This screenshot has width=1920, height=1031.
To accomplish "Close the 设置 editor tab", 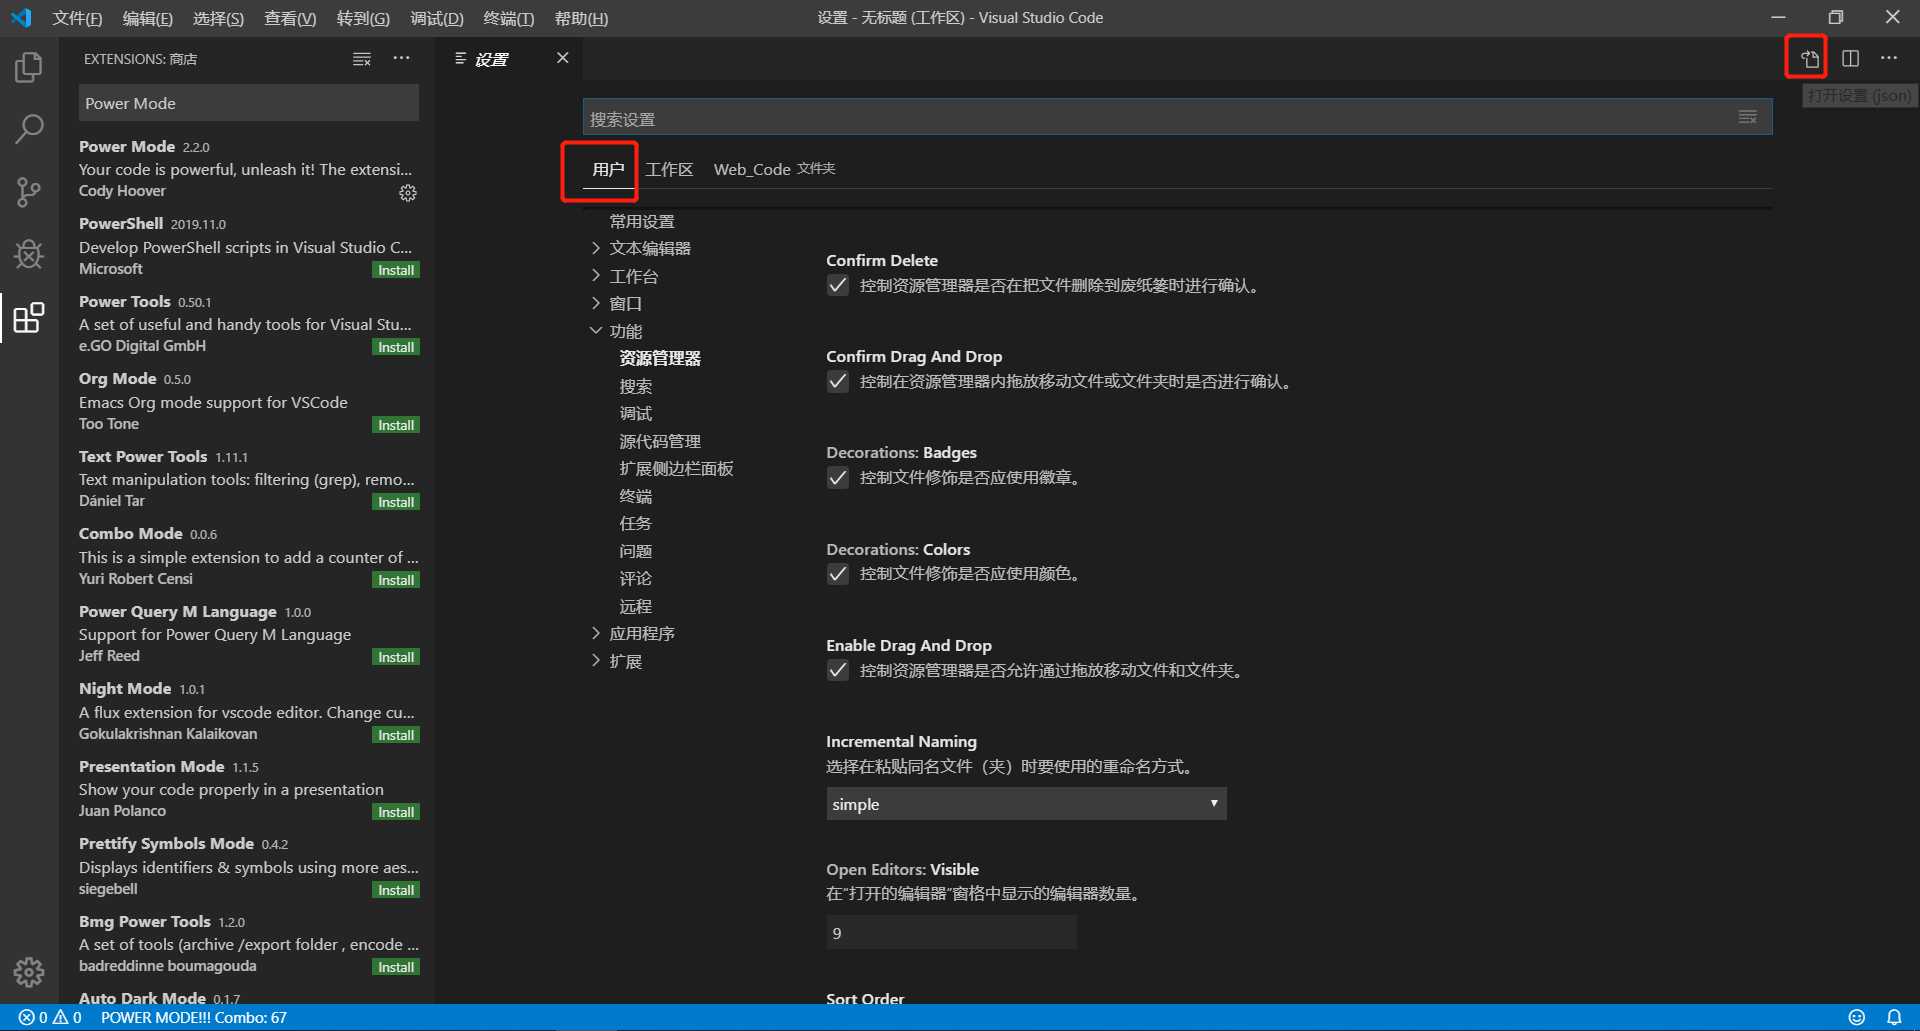I will click(563, 58).
